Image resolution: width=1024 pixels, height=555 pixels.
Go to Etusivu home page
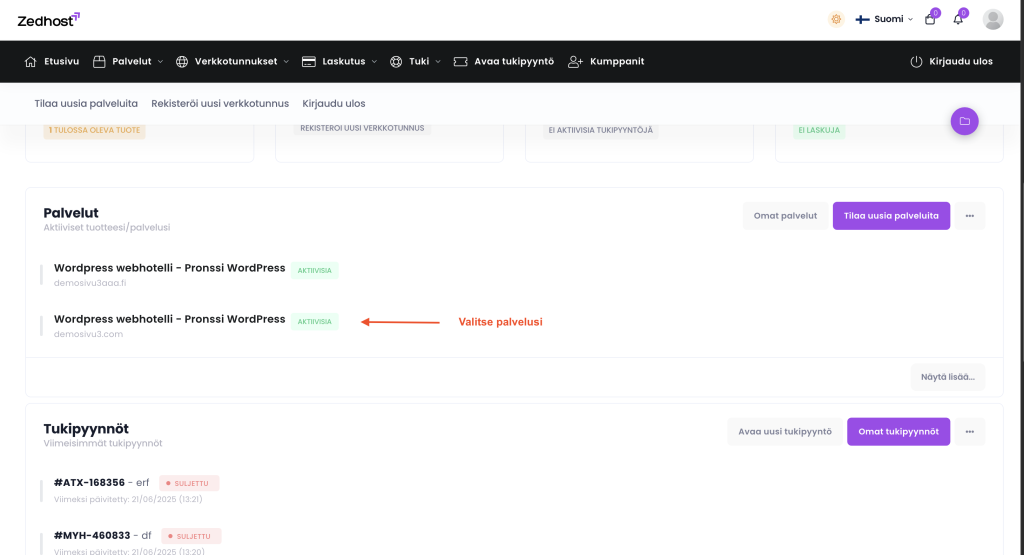(52, 61)
